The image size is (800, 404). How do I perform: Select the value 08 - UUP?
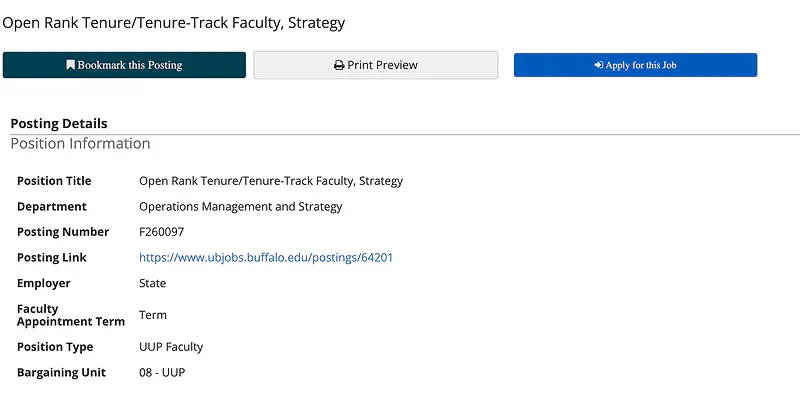pyautogui.click(x=162, y=372)
